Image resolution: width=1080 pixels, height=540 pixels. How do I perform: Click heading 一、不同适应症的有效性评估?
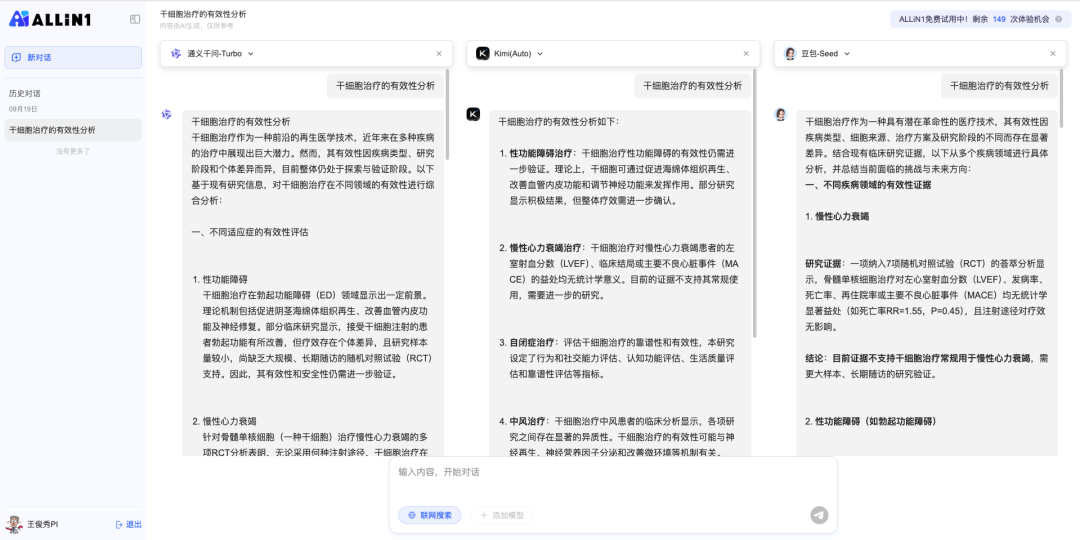click(x=250, y=232)
